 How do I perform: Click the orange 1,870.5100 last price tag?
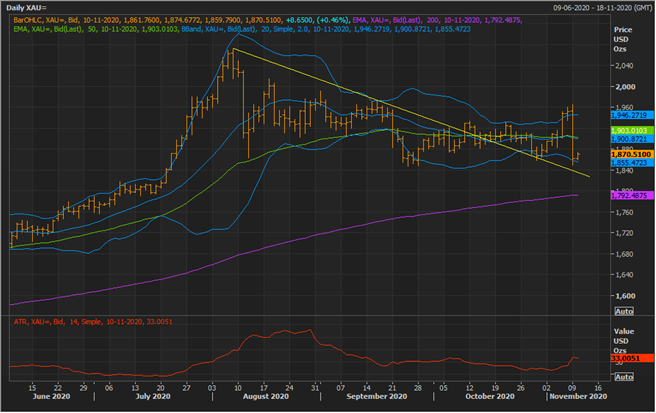coord(632,154)
